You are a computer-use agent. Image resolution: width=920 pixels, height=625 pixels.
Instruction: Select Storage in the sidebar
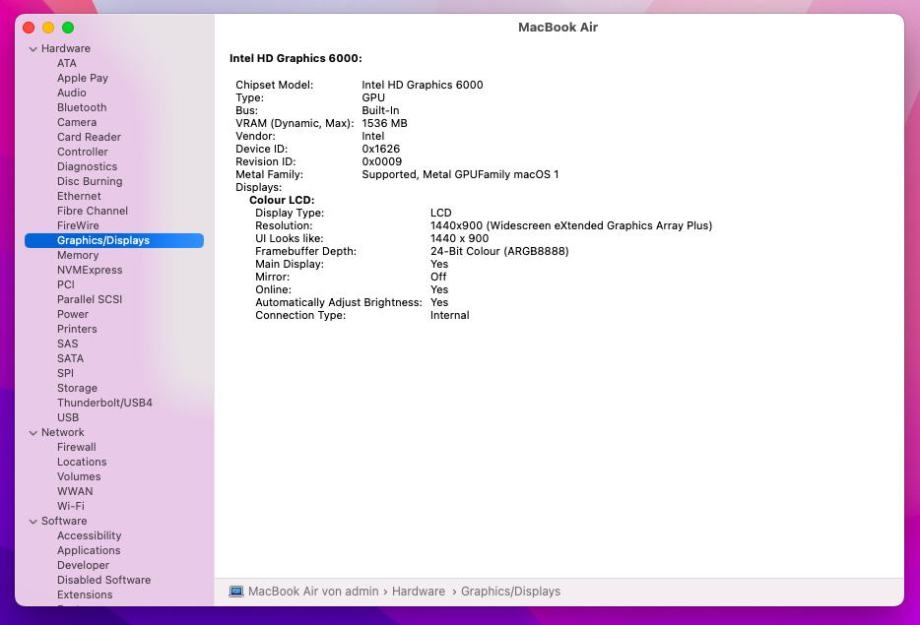(77, 388)
